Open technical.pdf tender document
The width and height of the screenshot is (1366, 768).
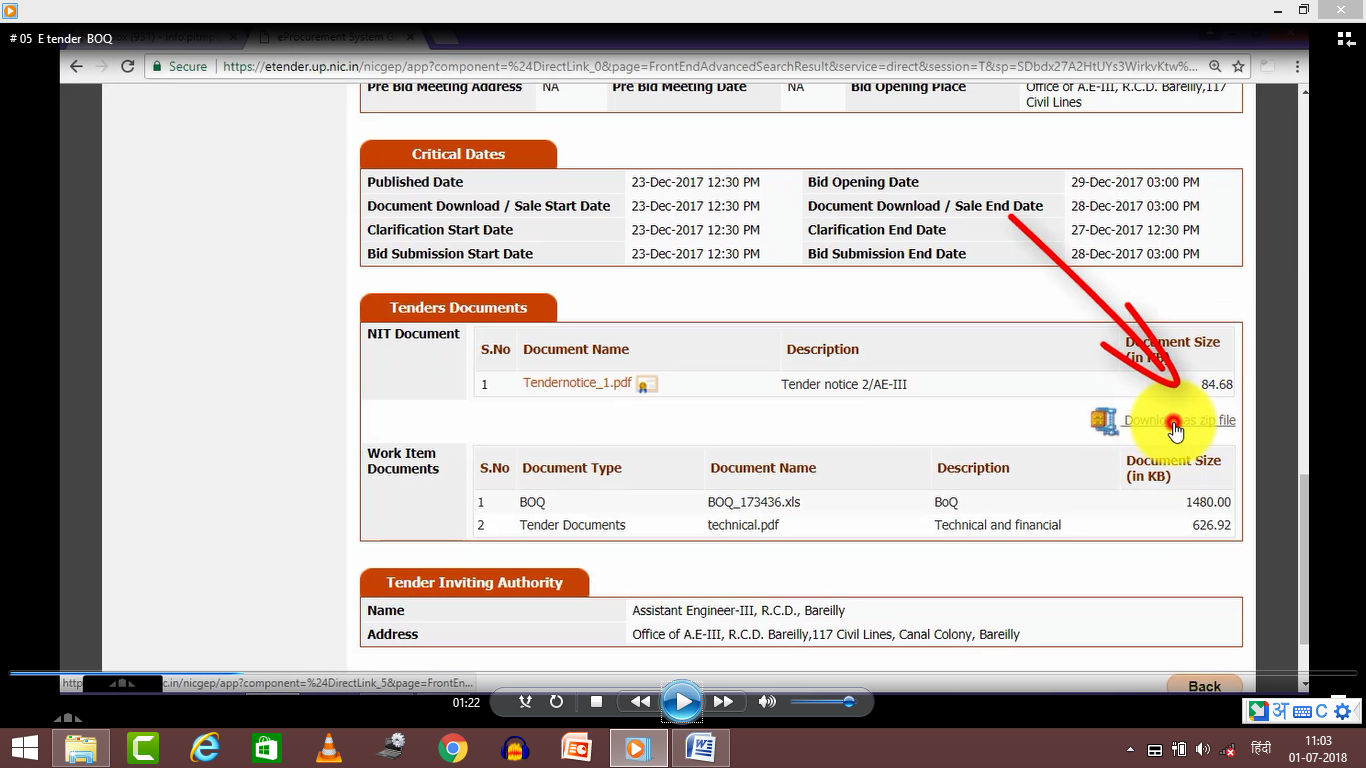[x=743, y=525]
